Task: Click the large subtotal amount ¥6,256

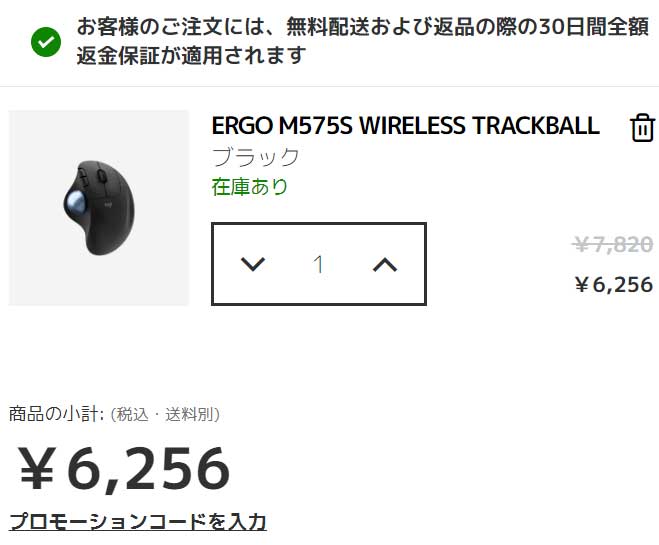Action: point(124,469)
